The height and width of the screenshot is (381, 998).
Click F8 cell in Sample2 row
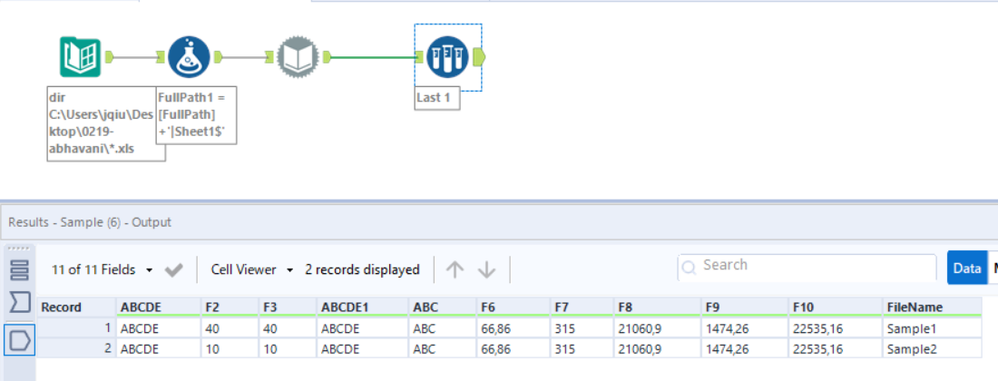click(x=657, y=349)
